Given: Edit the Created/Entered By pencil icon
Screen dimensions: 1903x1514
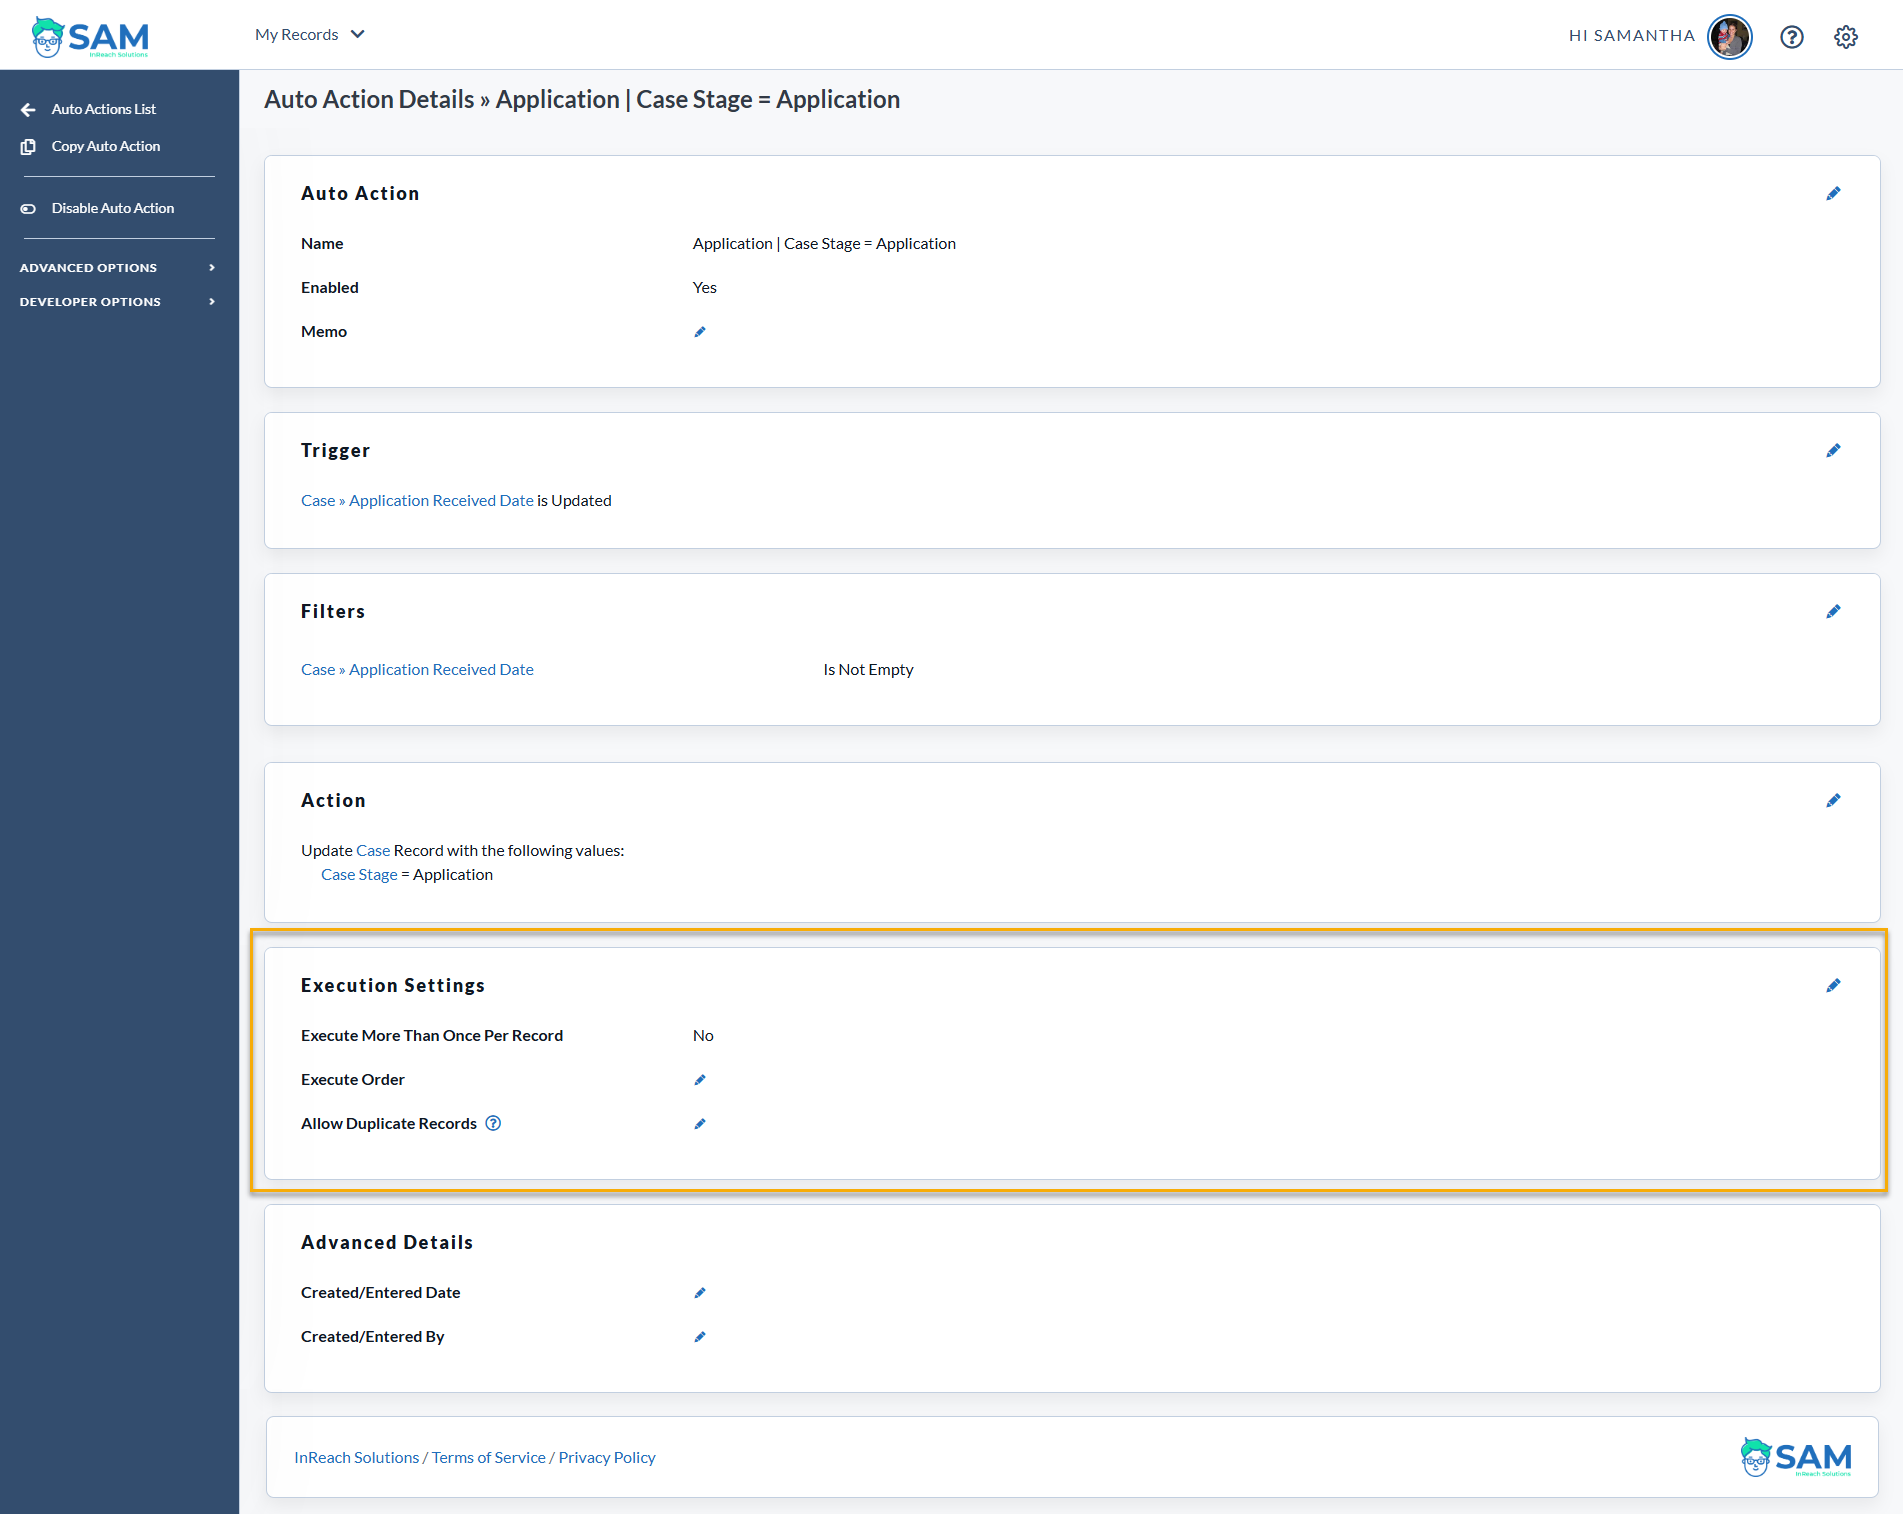Looking at the screenshot, I should point(700,1337).
